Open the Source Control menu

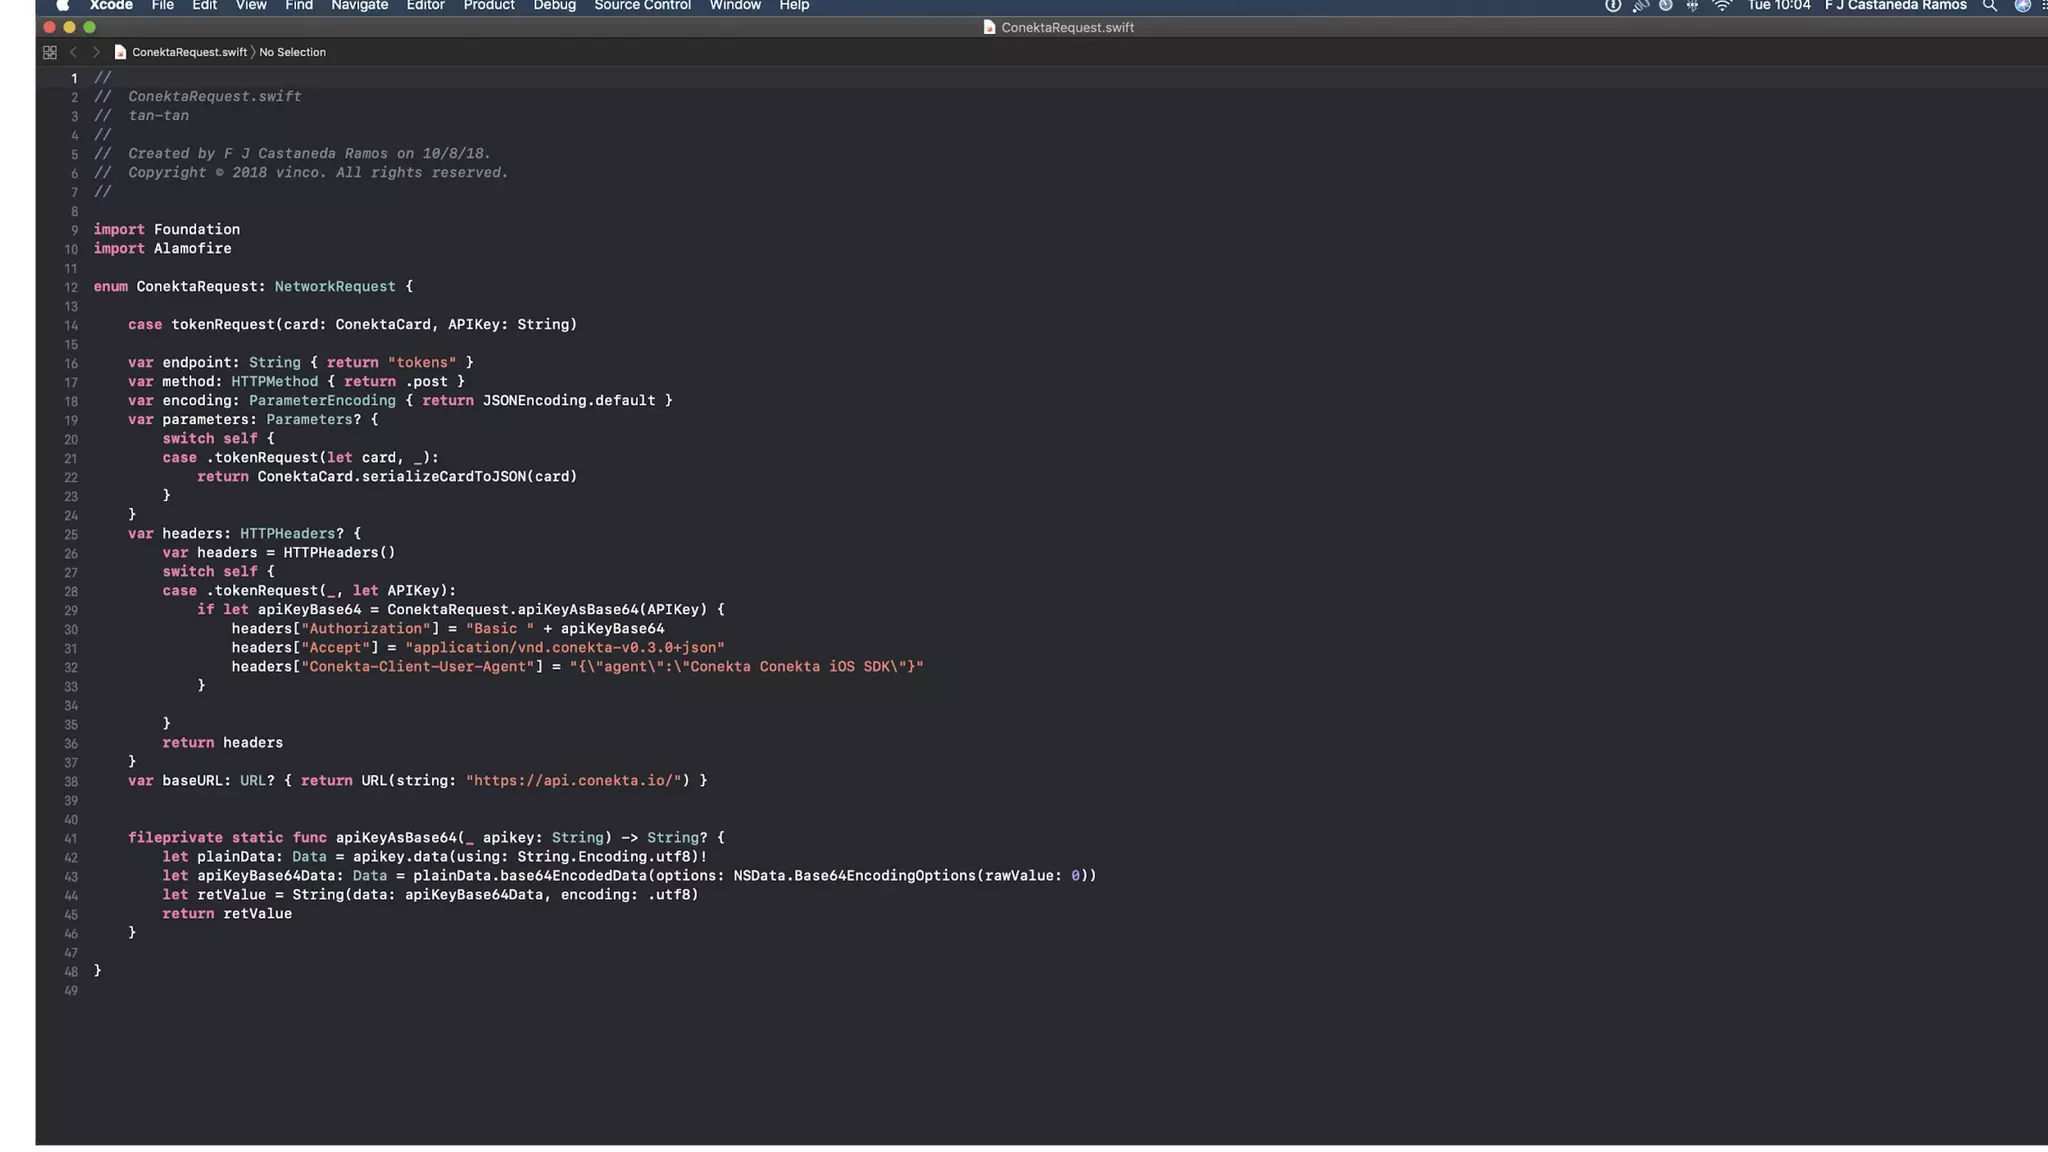(642, 6)
